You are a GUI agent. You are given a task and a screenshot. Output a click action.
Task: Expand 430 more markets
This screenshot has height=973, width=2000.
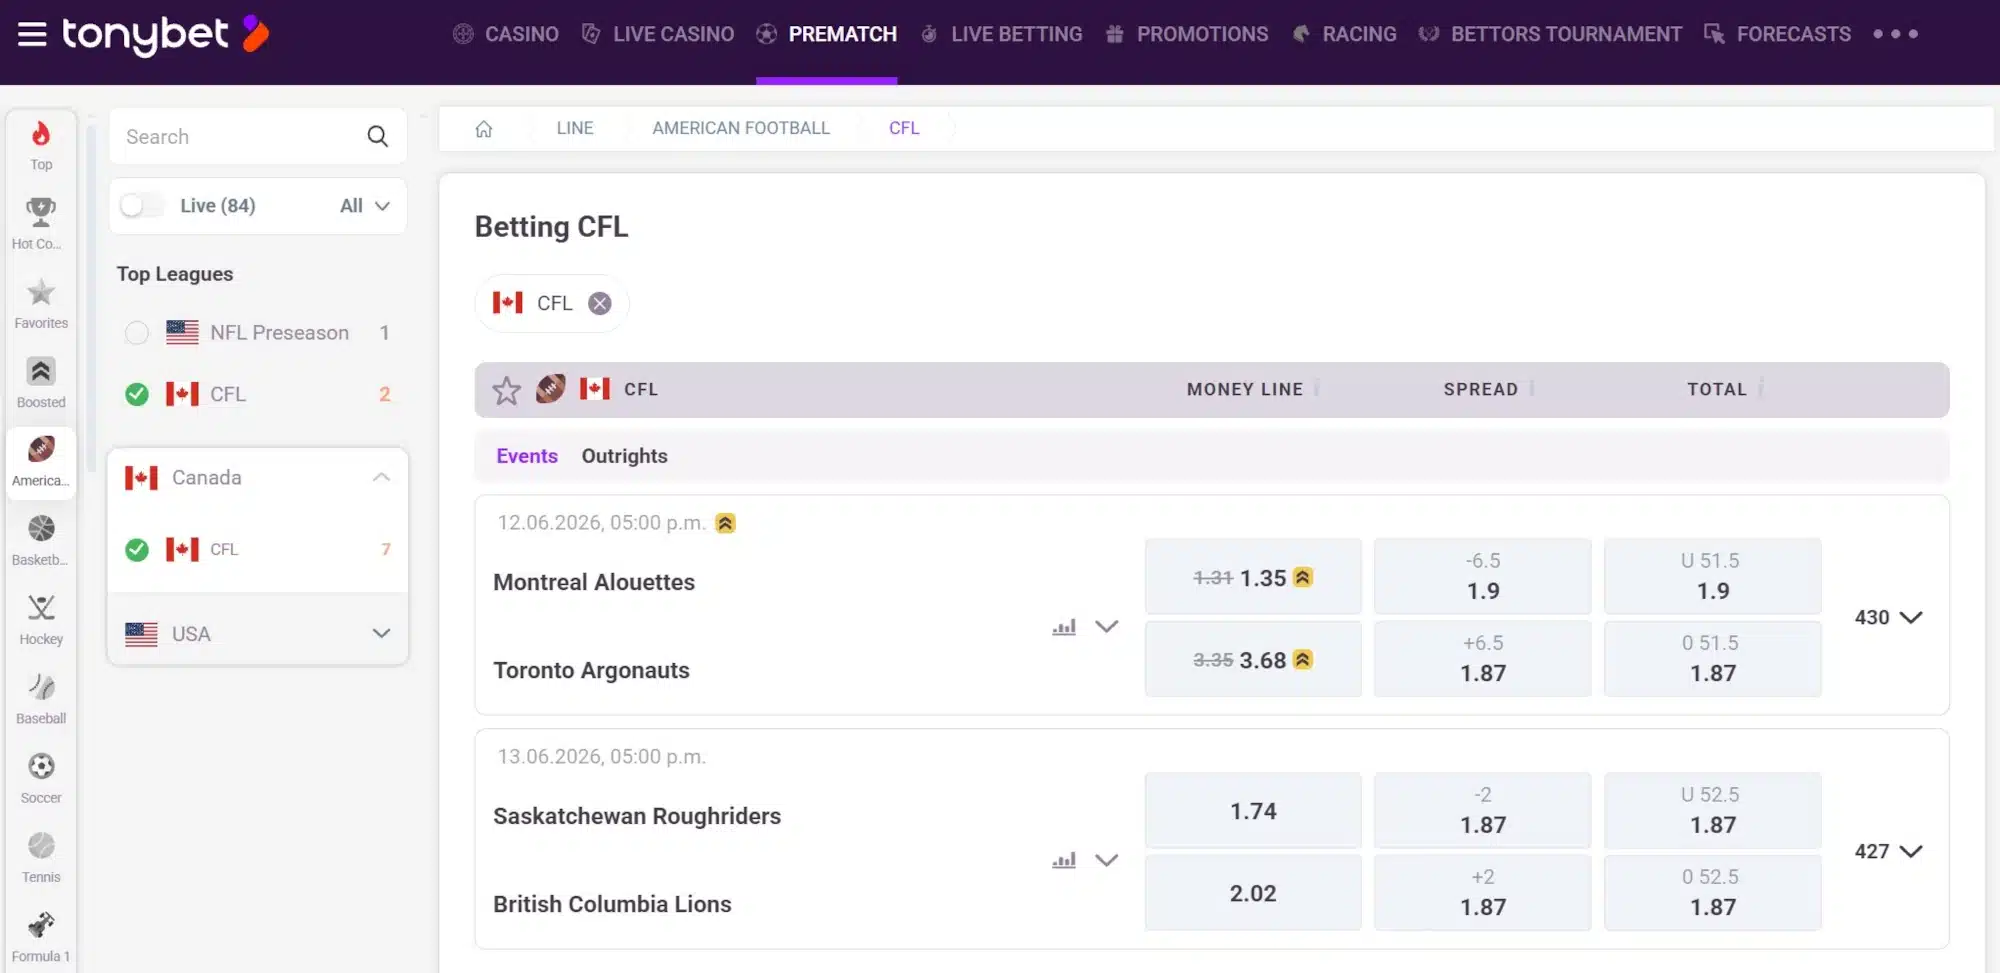click(1888, 617)
